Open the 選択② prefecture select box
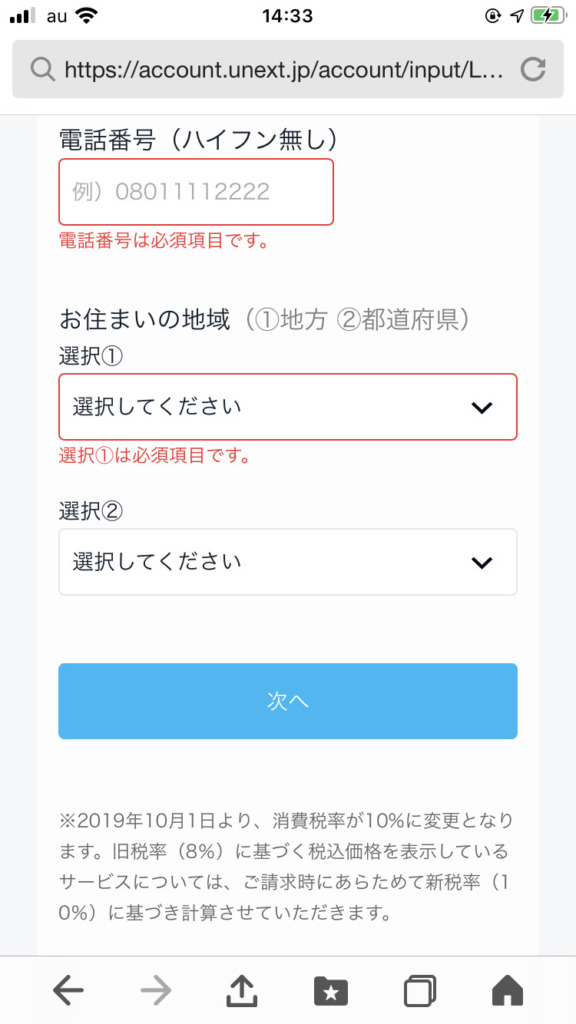The width and height of the screenshot is (576, 1024). click(288, 562)
